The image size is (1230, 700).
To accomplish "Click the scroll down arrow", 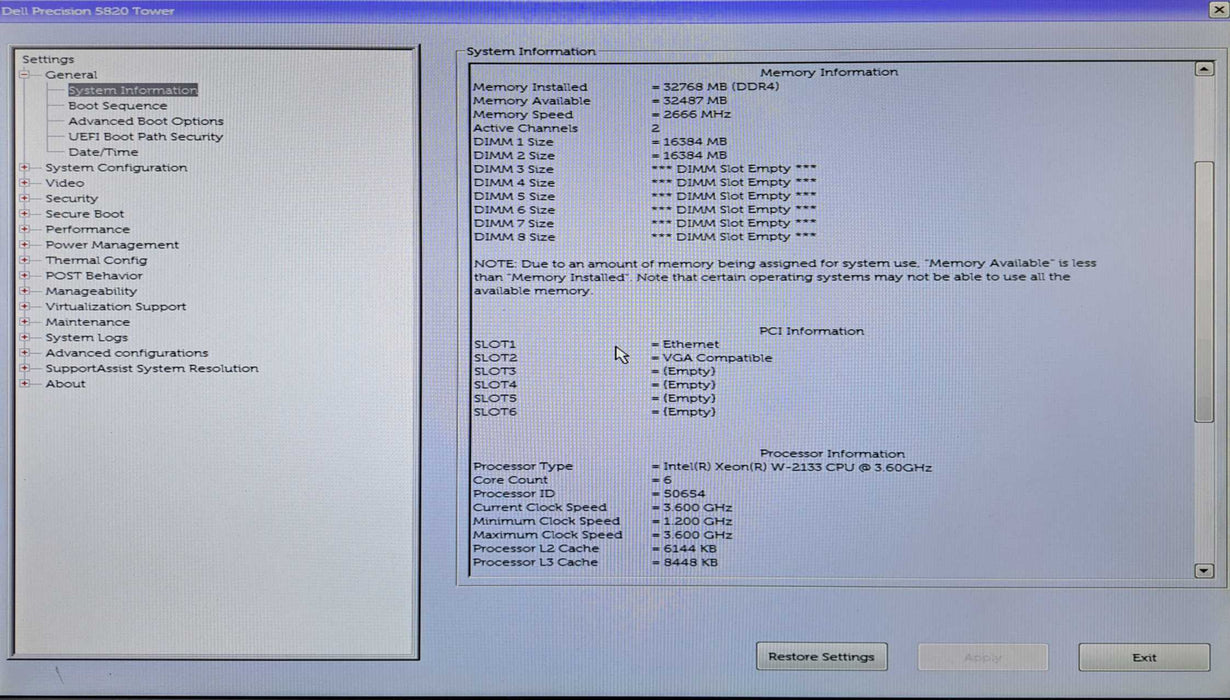I will tap(1204, 570).
